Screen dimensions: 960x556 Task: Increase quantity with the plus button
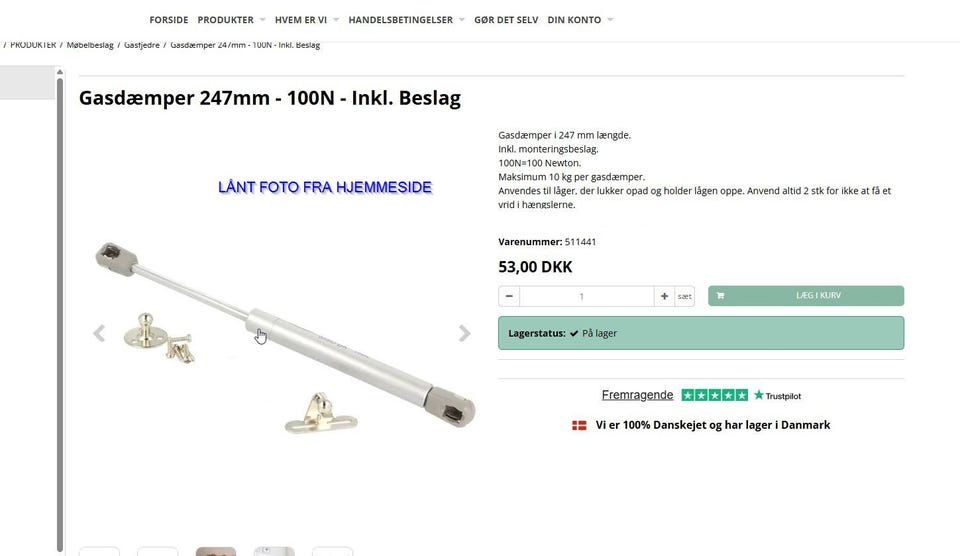click(664, 296)
